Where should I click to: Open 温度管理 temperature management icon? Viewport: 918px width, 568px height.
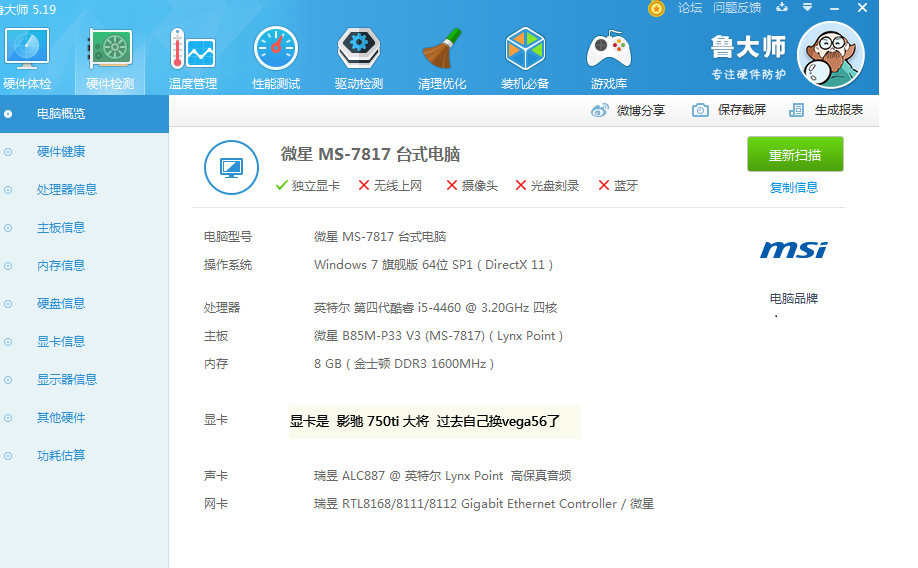tap(193, 59)
